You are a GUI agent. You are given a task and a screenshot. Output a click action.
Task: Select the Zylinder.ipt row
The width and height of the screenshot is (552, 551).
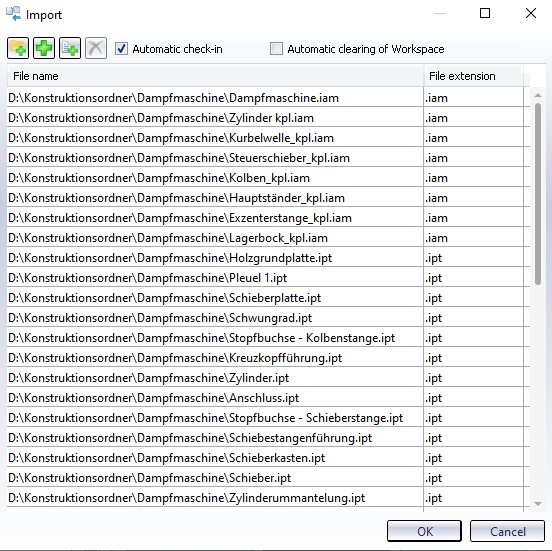click(x=268, y=378)
